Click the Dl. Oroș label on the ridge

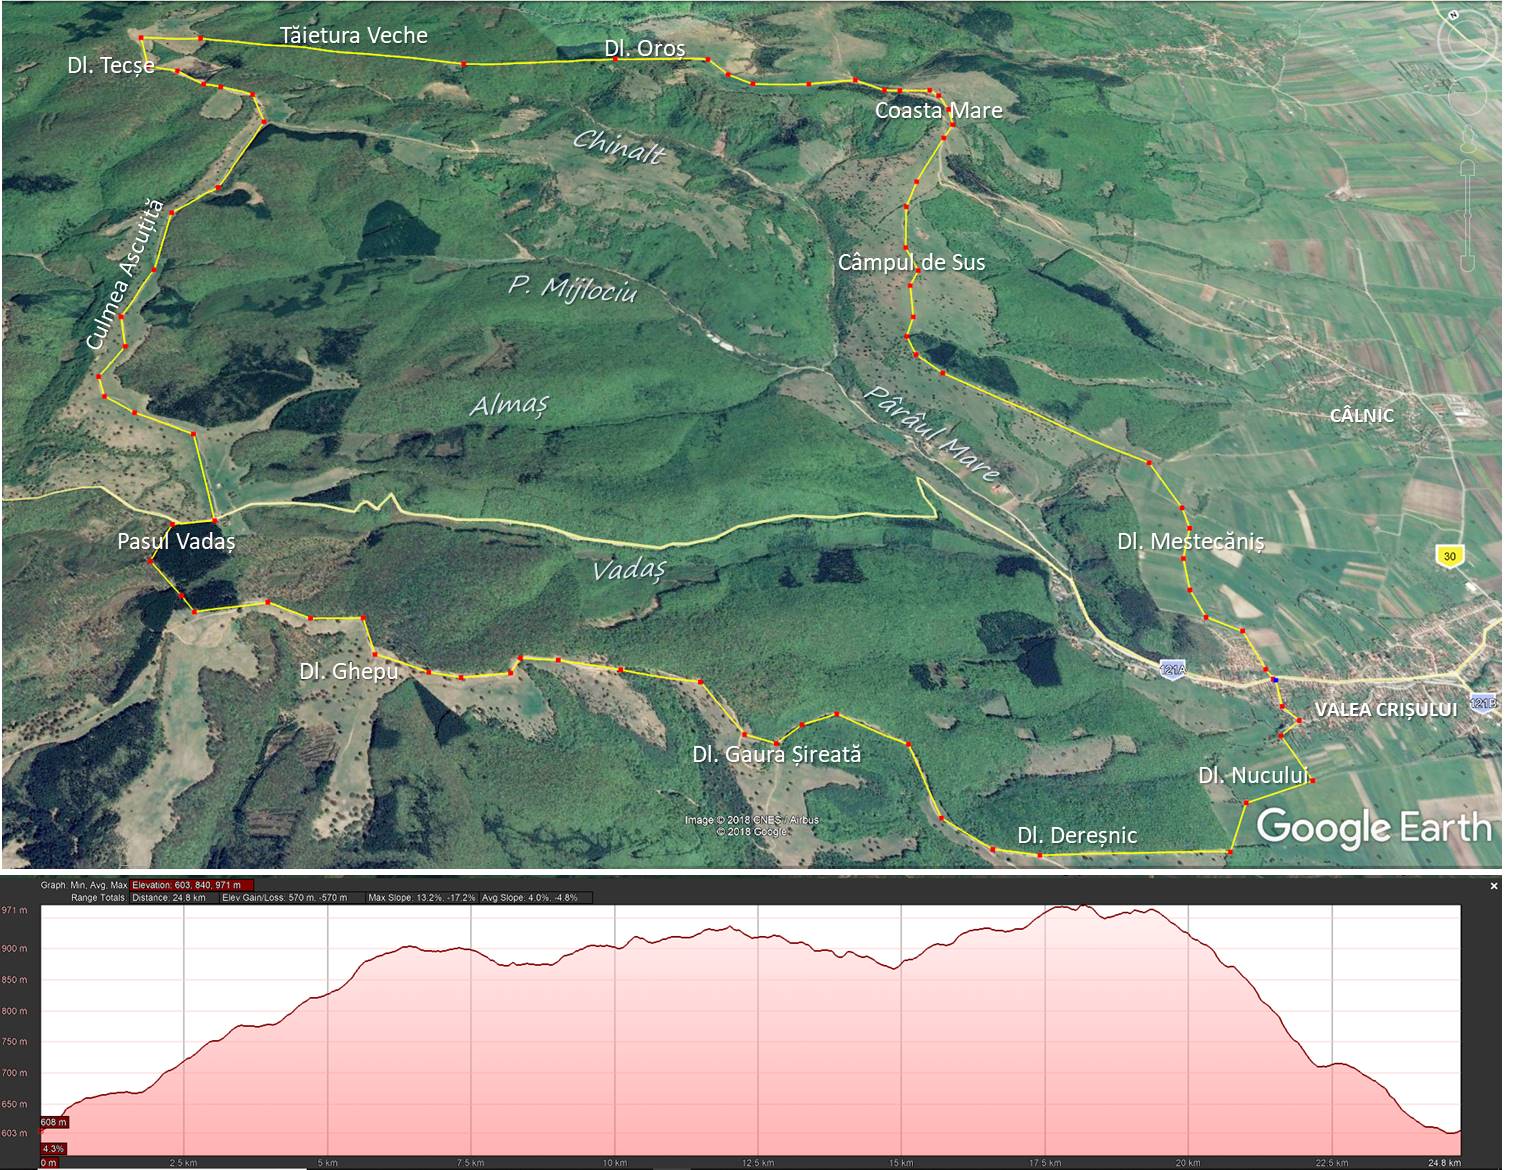click(x=645, y=48)
